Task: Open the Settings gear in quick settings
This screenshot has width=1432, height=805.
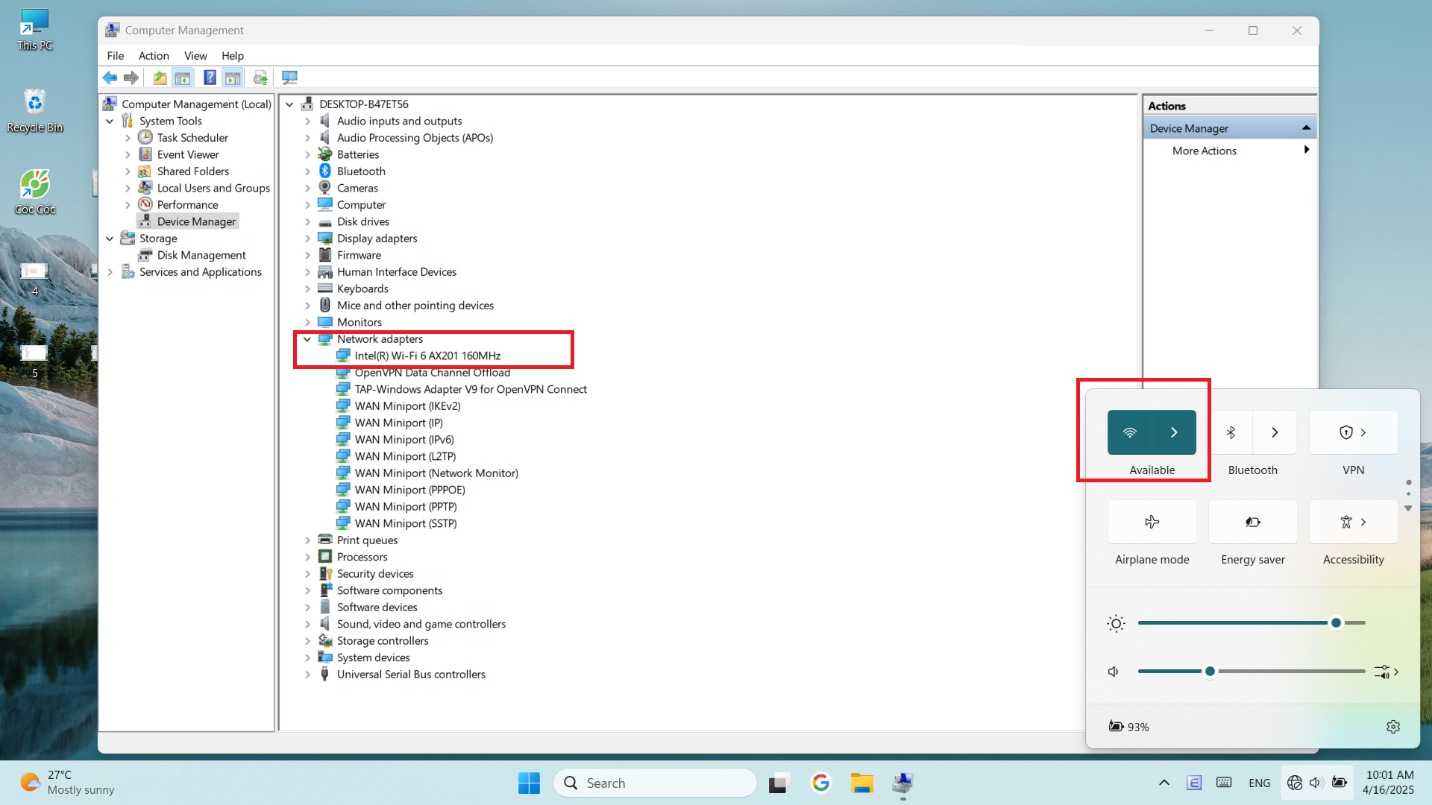Action: (x=1393, y=727)
